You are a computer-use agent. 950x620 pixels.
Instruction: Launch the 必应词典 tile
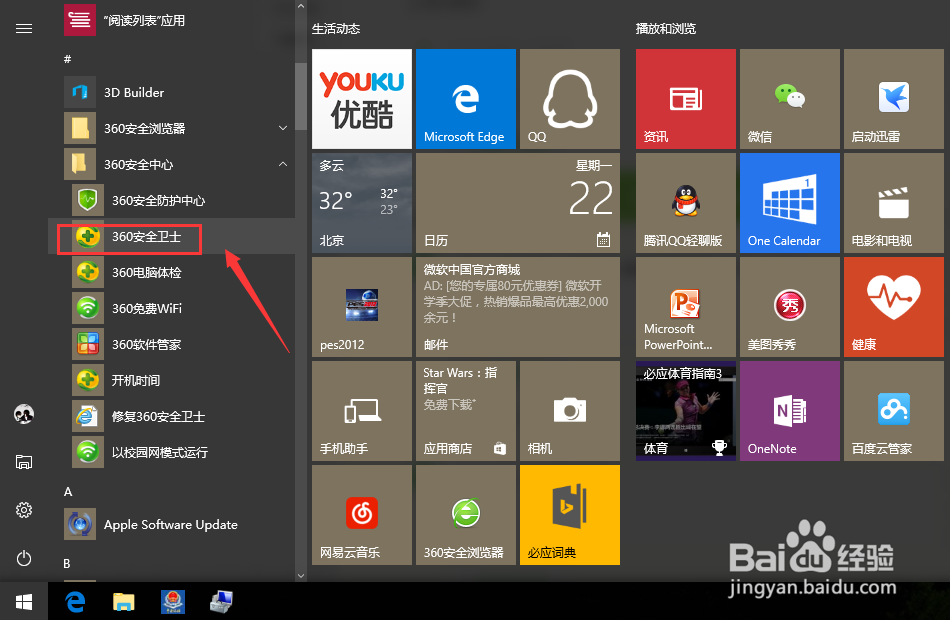tap(569, 514)
